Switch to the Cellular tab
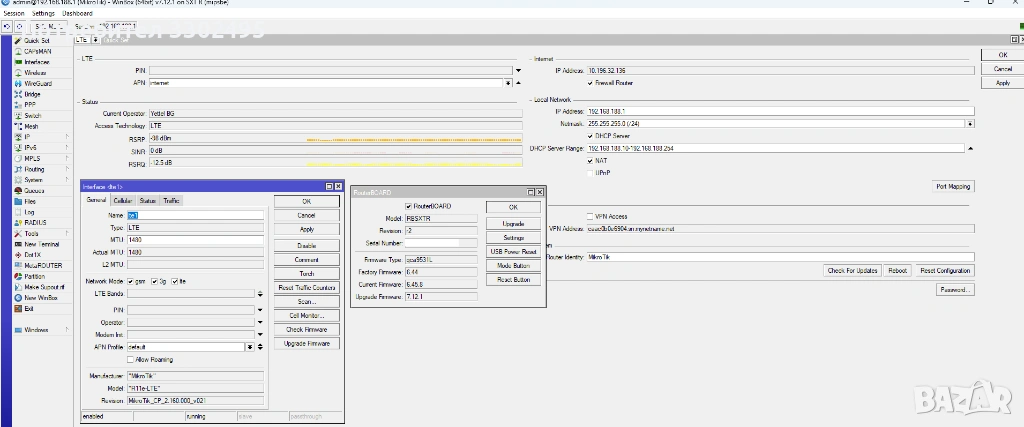1024x427 pixels. [x=123, y=201]
